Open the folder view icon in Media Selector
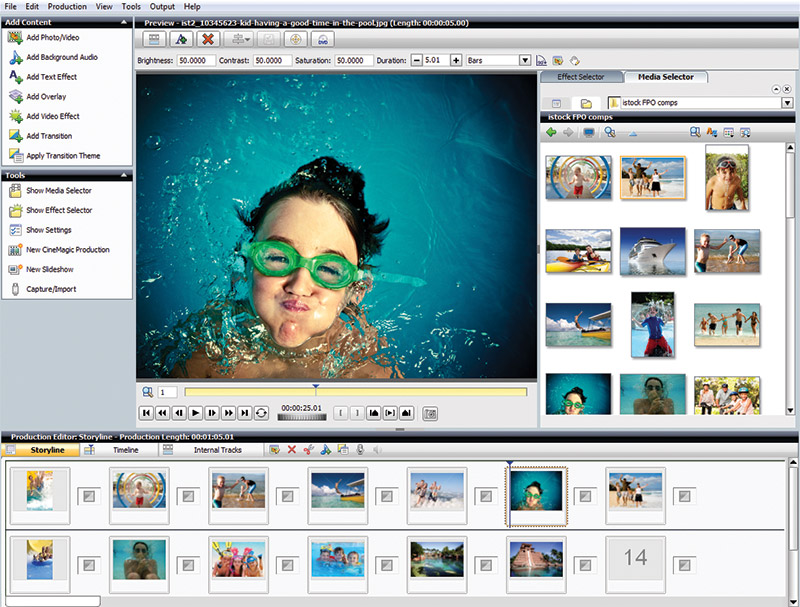 [586, 103]
